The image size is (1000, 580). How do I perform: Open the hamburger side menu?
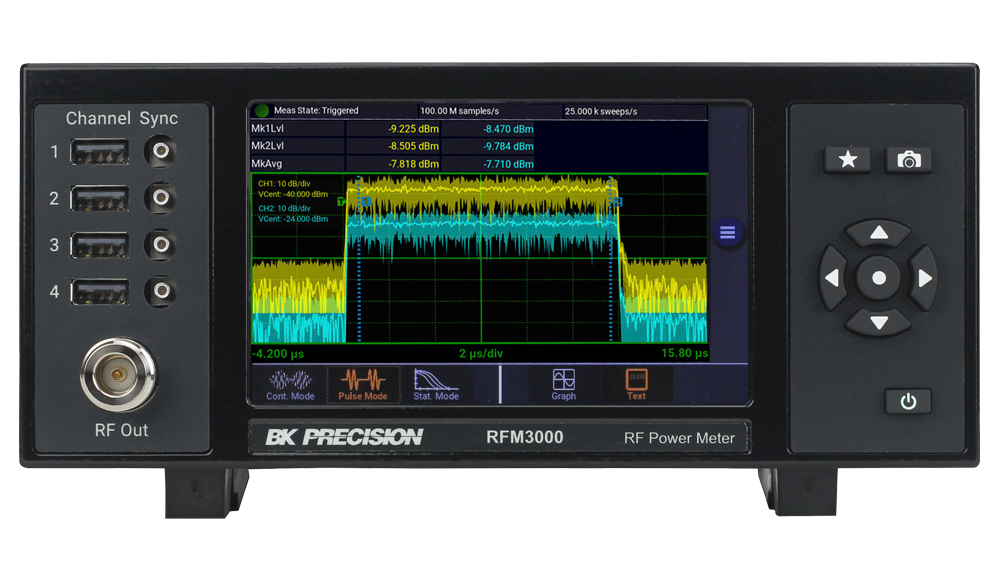(727, 233)
